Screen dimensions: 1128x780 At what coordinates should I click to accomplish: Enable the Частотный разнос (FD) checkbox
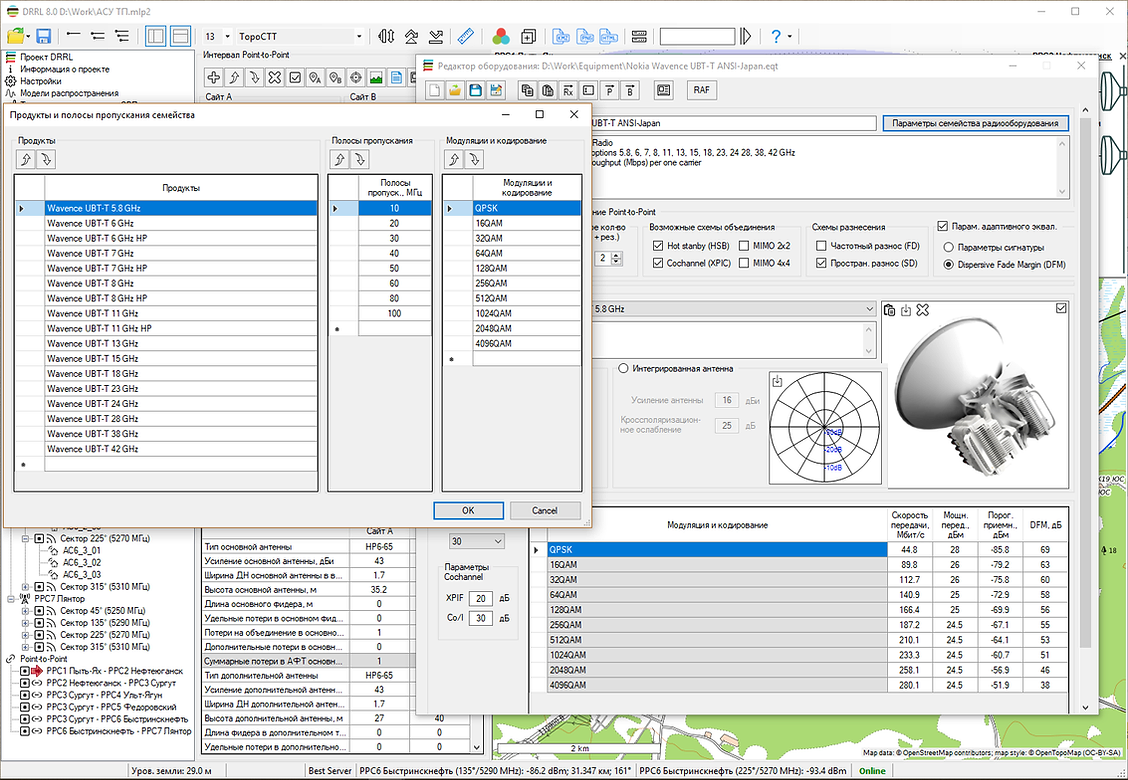(x=821, y=246)
